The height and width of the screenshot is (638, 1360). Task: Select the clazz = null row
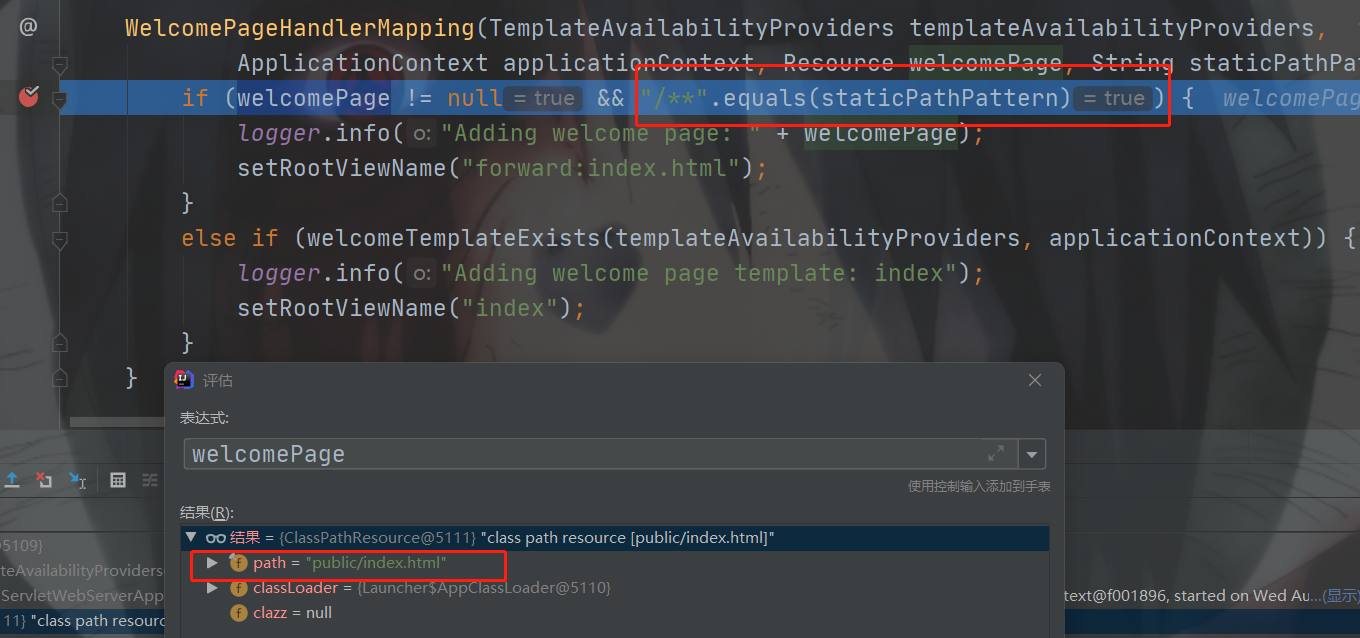[x=615, y=612]
